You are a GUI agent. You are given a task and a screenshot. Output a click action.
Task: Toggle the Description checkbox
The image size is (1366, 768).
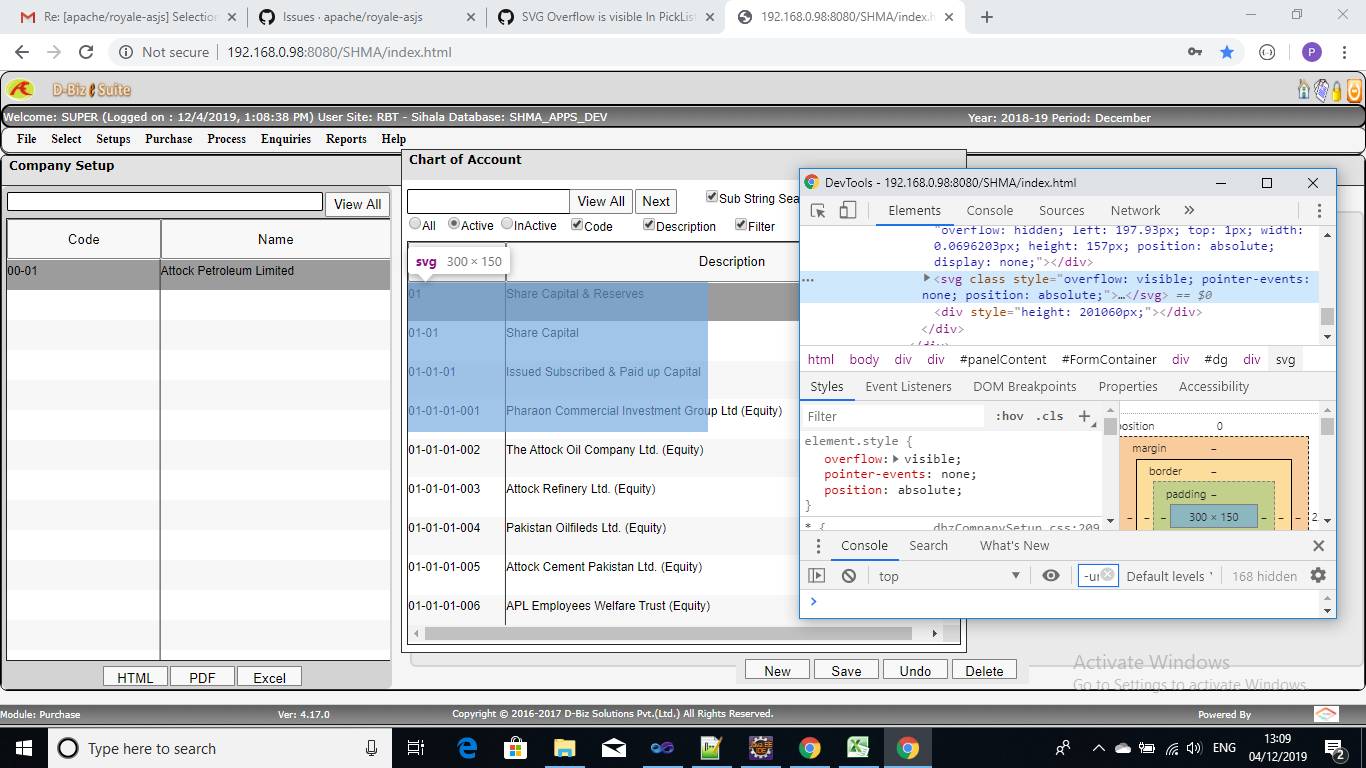pyautogui.click(x=649, y=225)
